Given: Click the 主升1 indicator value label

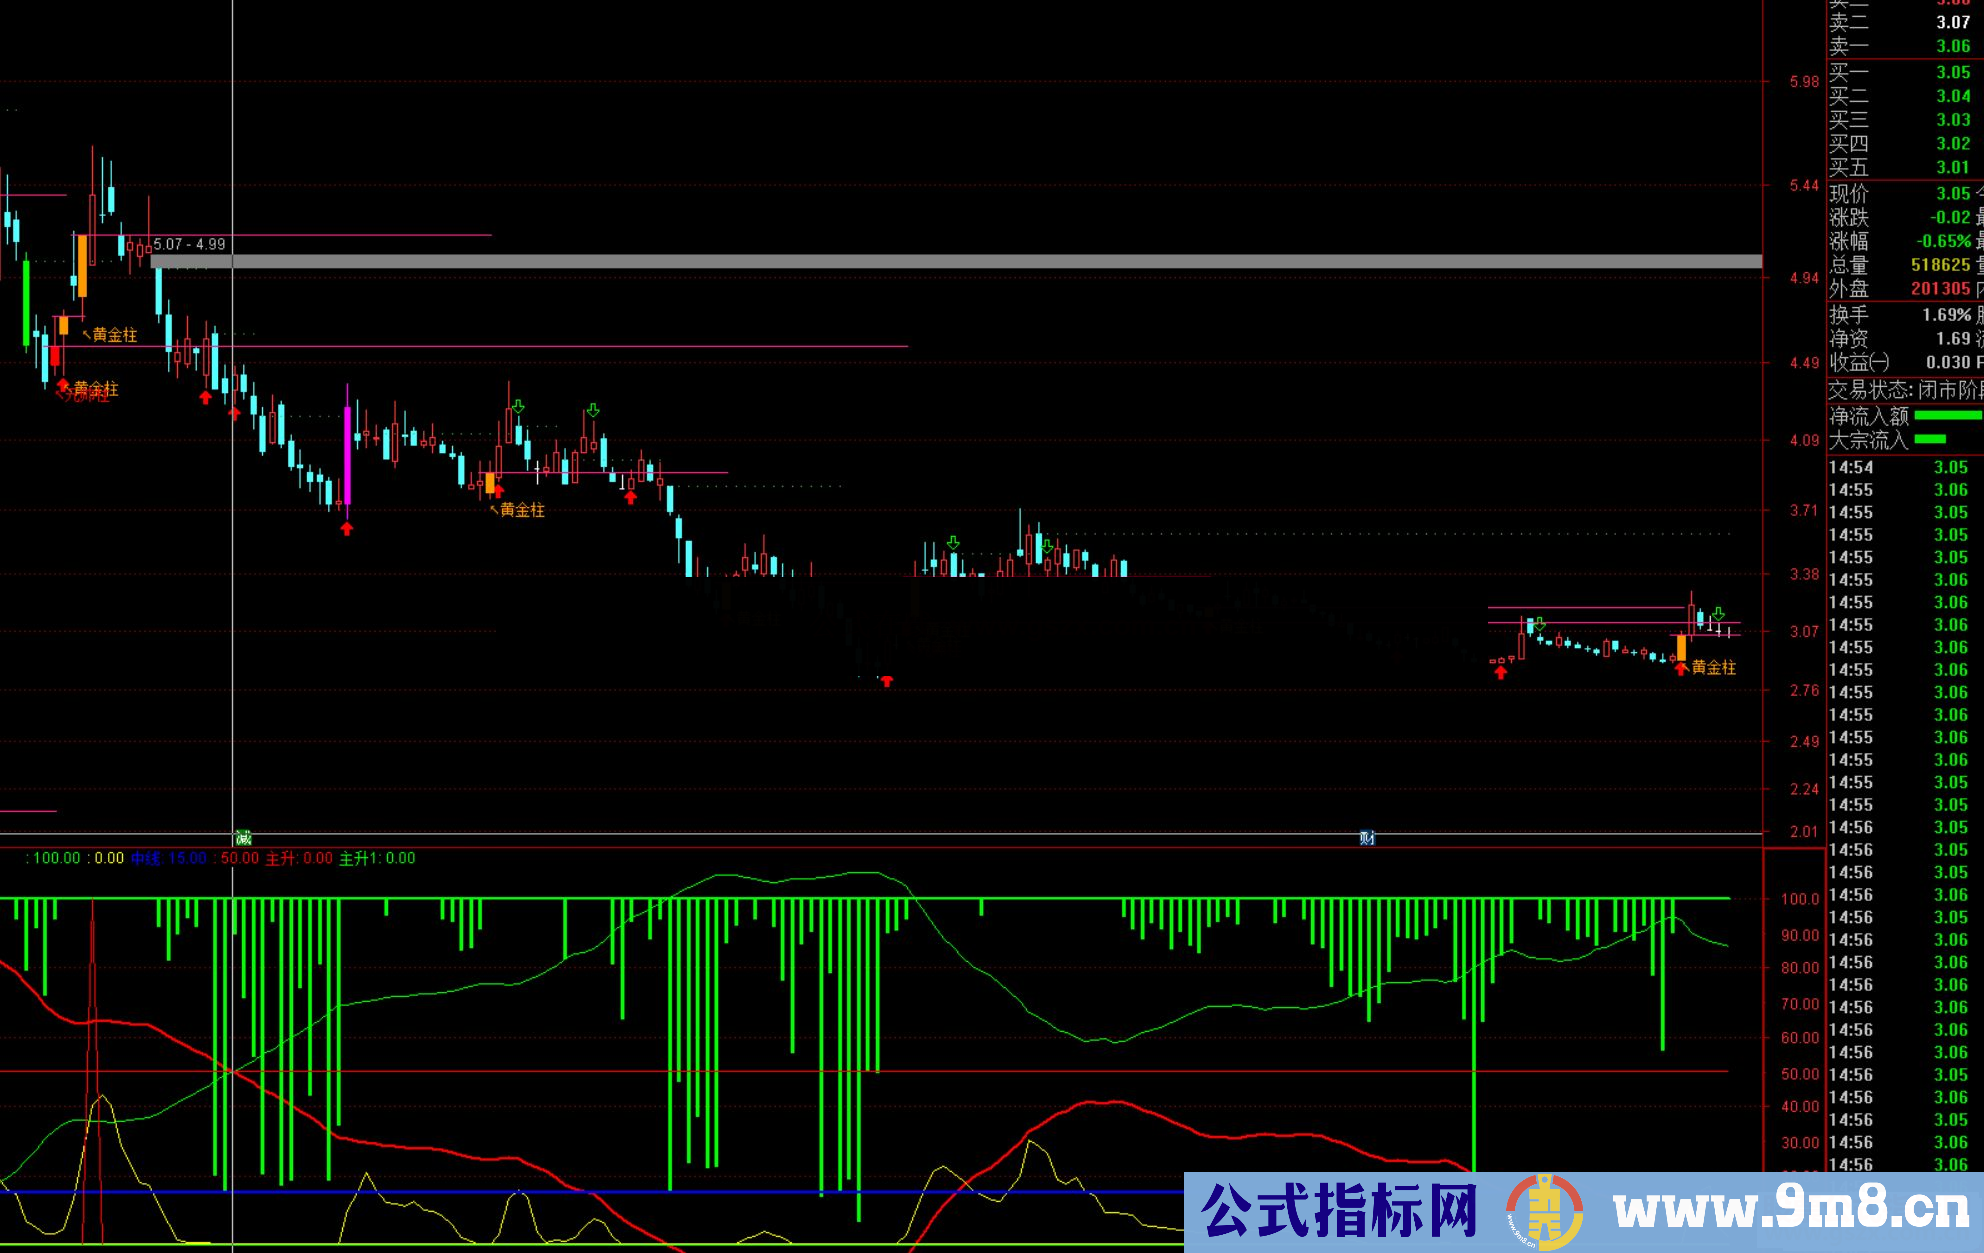Looking at the screenshot, I should (x=377, y=858).
